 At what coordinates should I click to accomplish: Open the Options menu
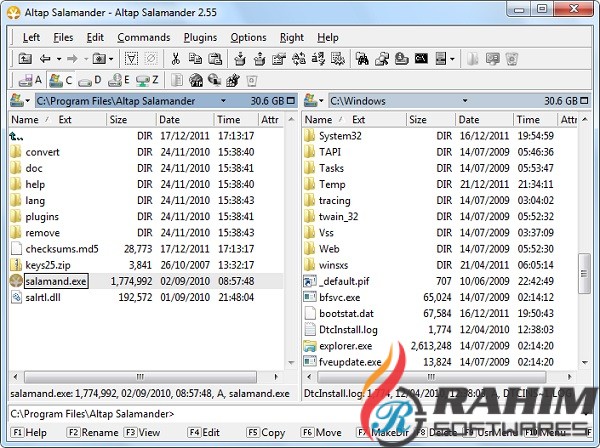pyautogui.click(x=248, y=37)
